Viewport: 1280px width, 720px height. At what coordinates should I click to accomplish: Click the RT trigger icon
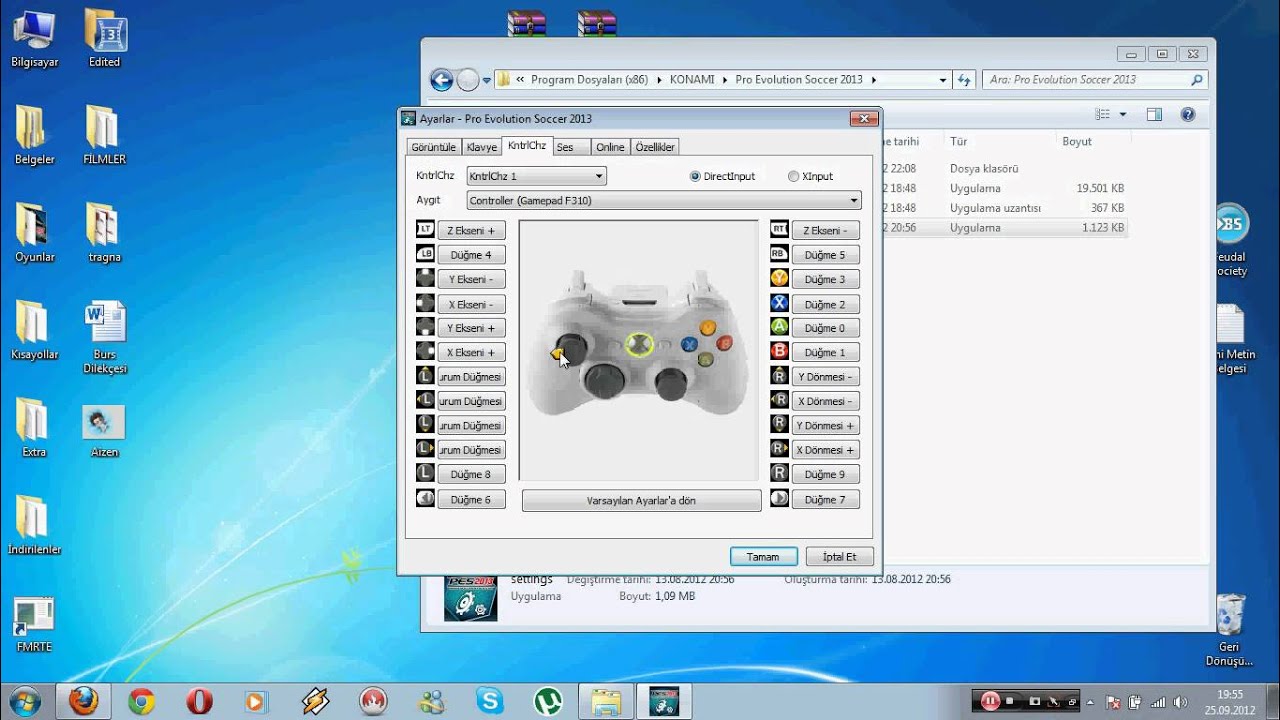[779, 230]
